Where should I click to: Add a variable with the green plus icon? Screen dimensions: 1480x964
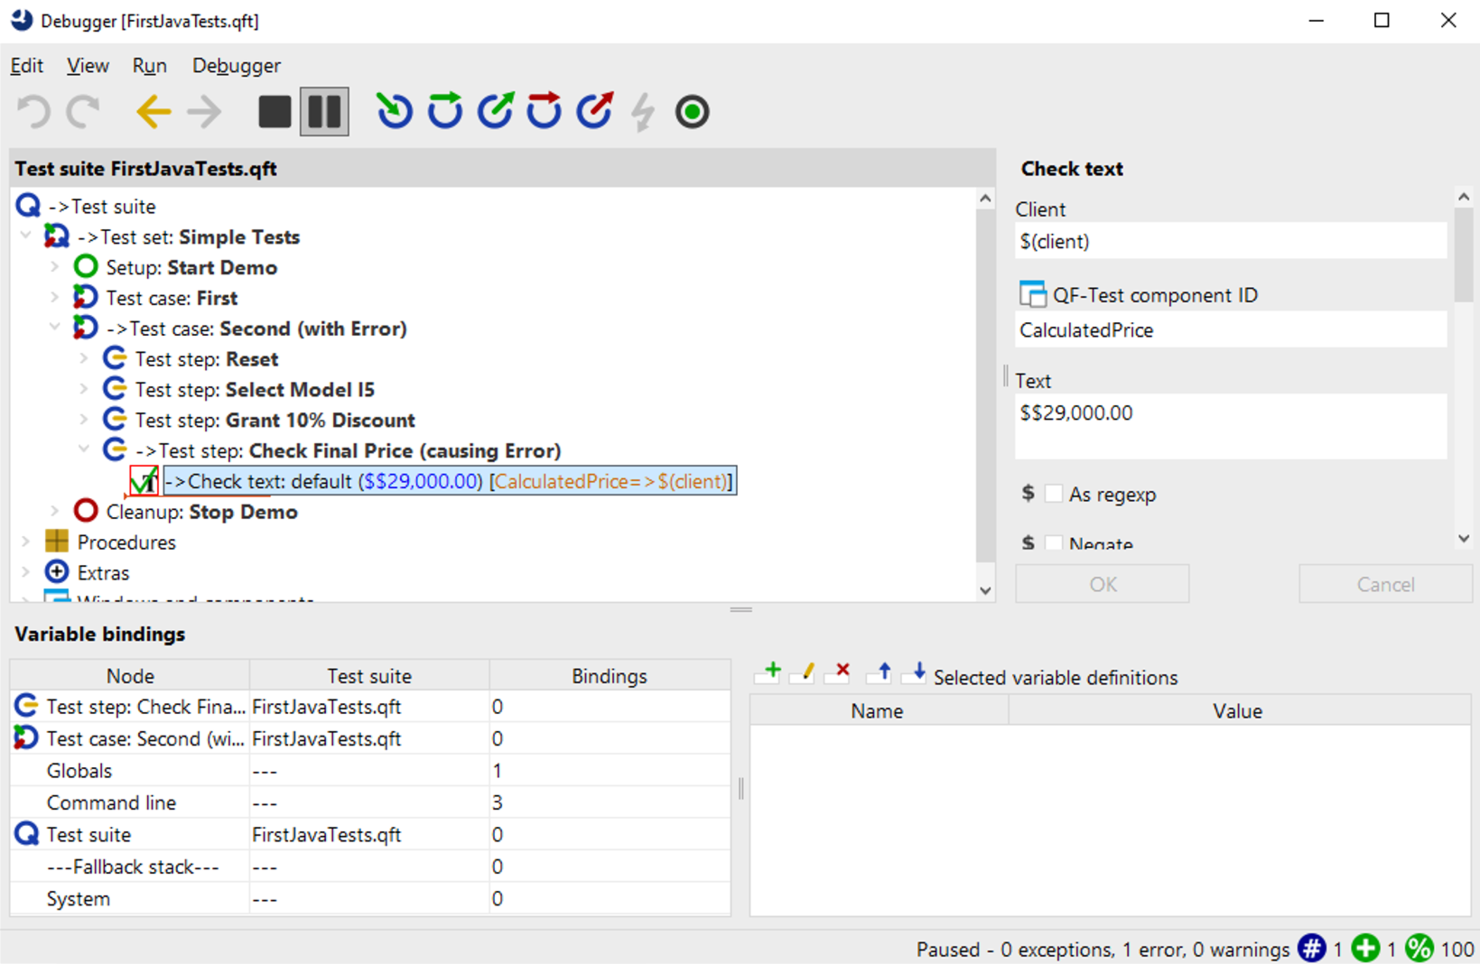coord(768,672)
